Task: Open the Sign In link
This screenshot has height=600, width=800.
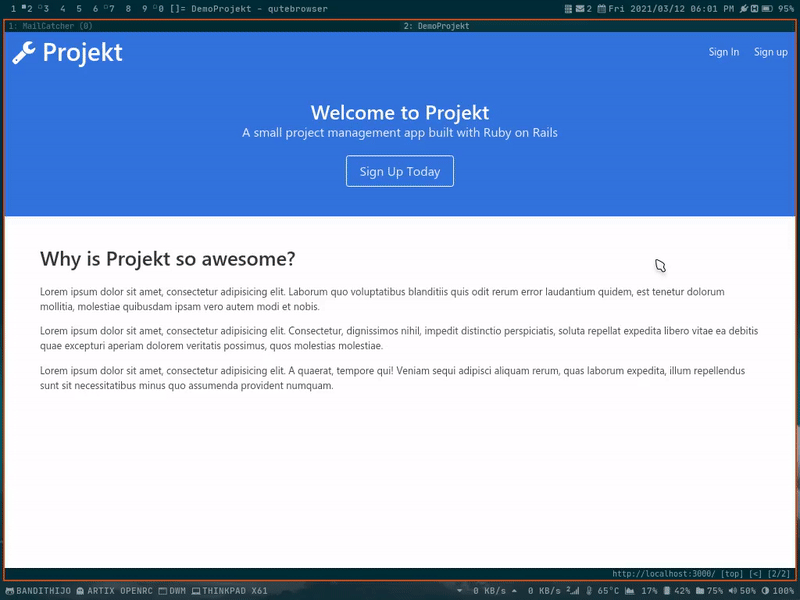Action: click(x=724, y=52)
